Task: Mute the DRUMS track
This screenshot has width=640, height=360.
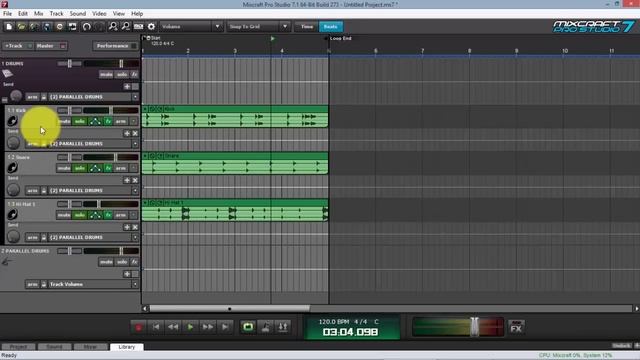Action: 106,75
